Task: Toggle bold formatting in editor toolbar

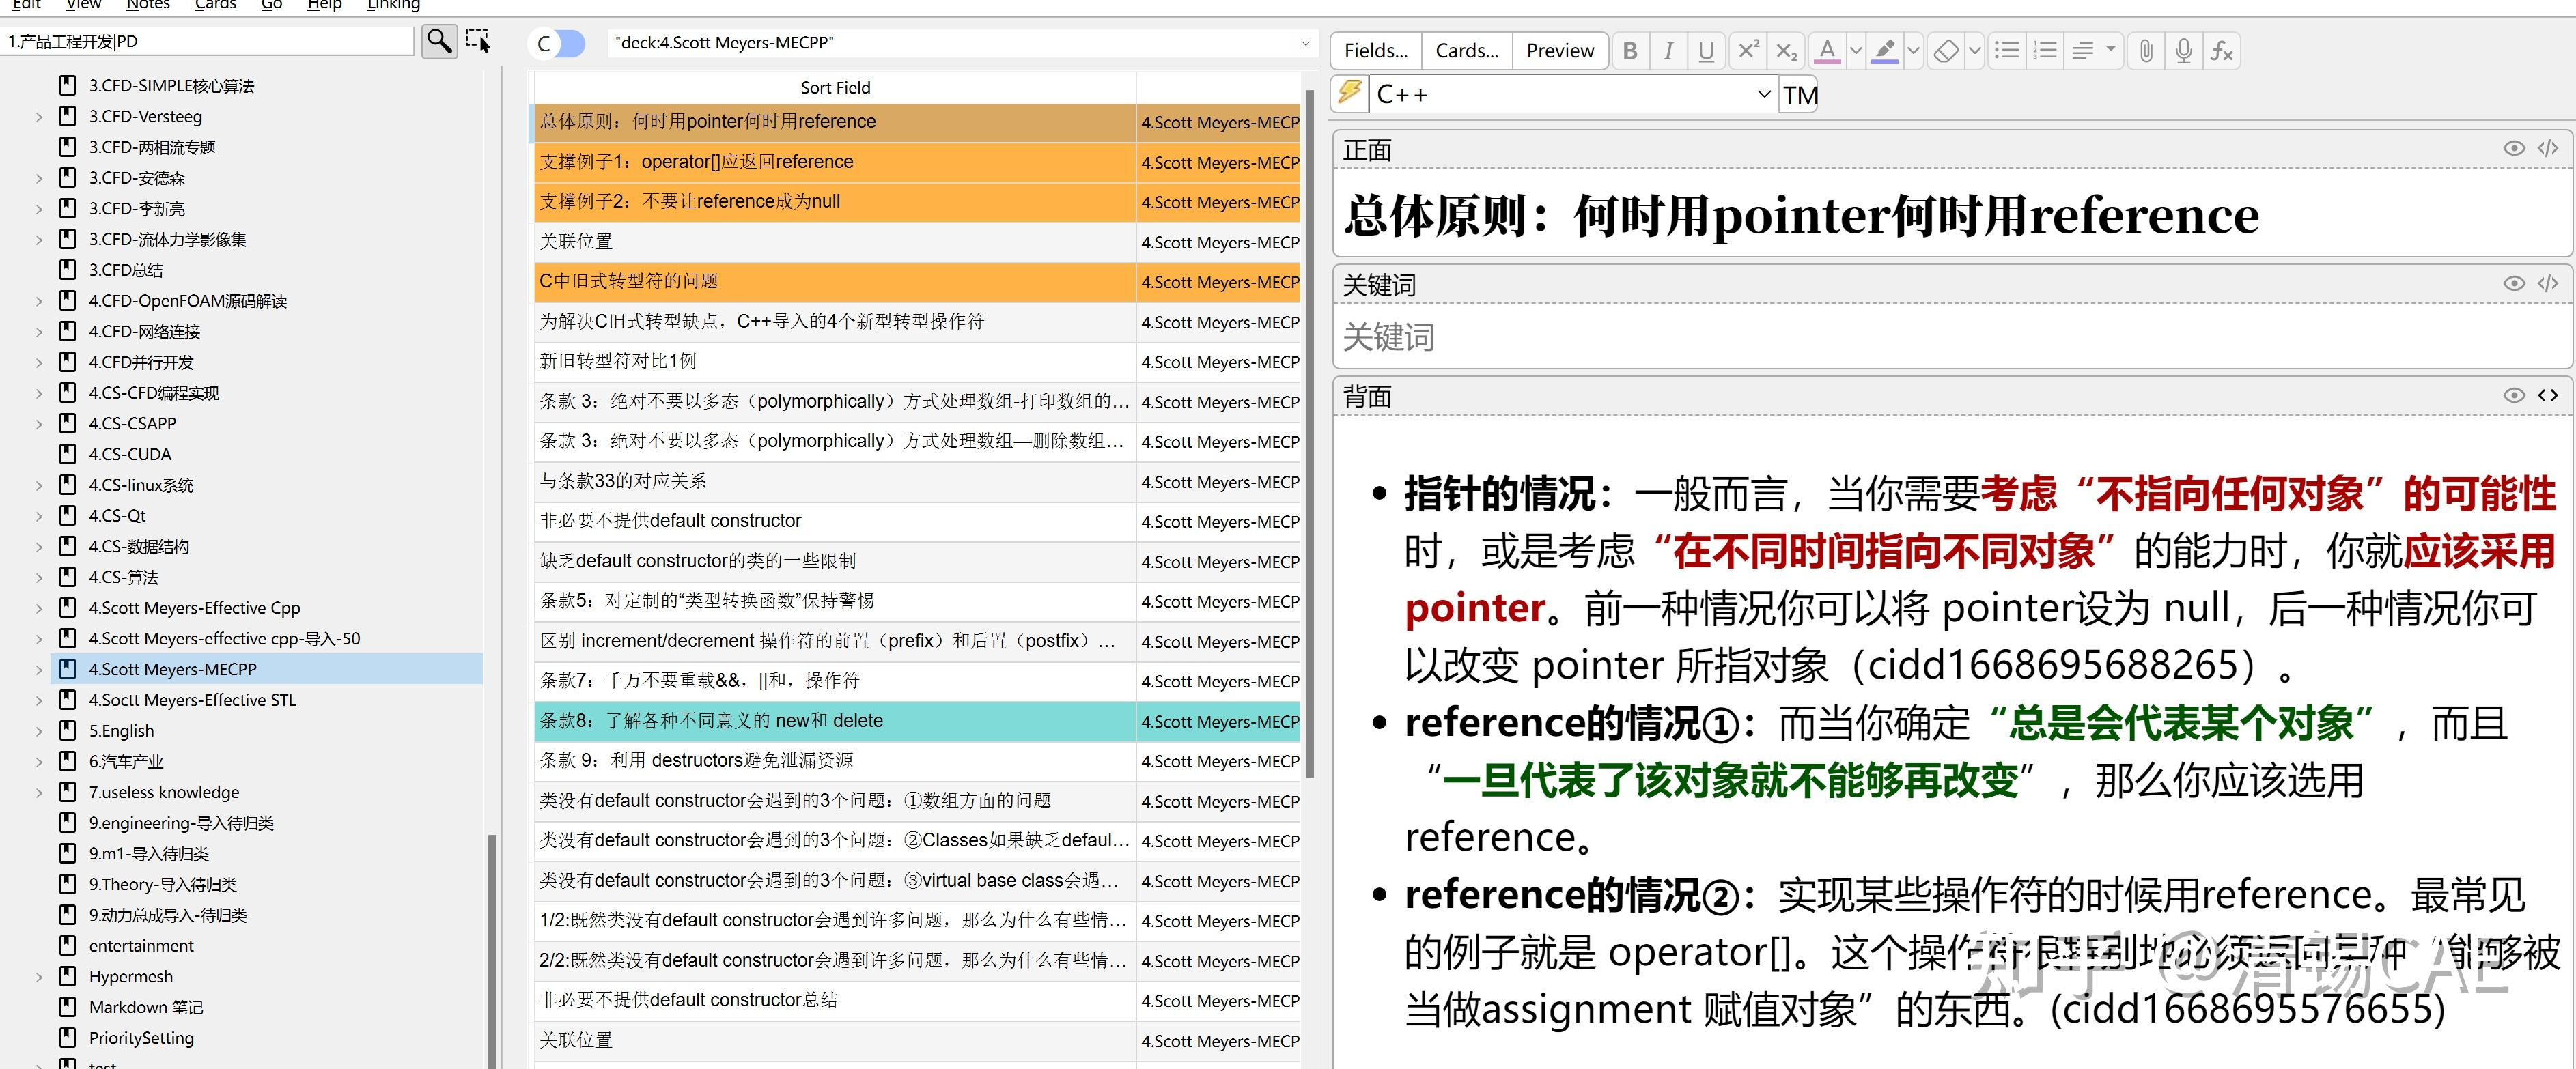Action: [1630, 51]
